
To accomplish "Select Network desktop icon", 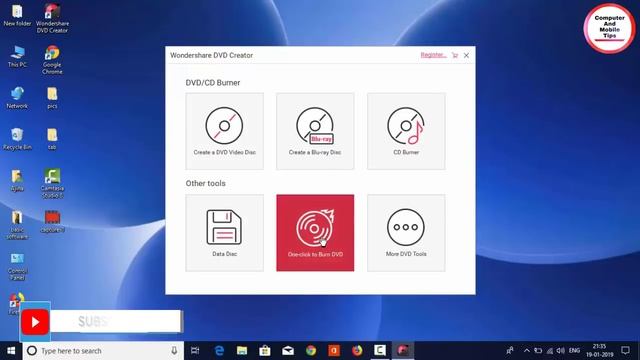I will click(x=17, y=98).
